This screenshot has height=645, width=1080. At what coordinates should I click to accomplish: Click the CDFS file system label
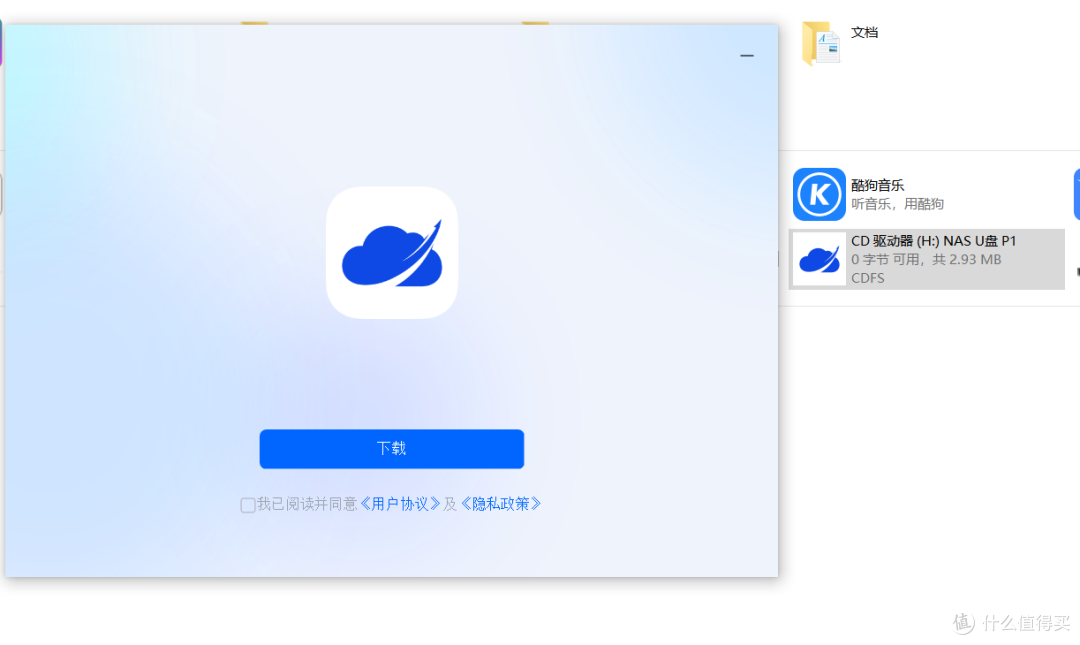coord(867,278)
